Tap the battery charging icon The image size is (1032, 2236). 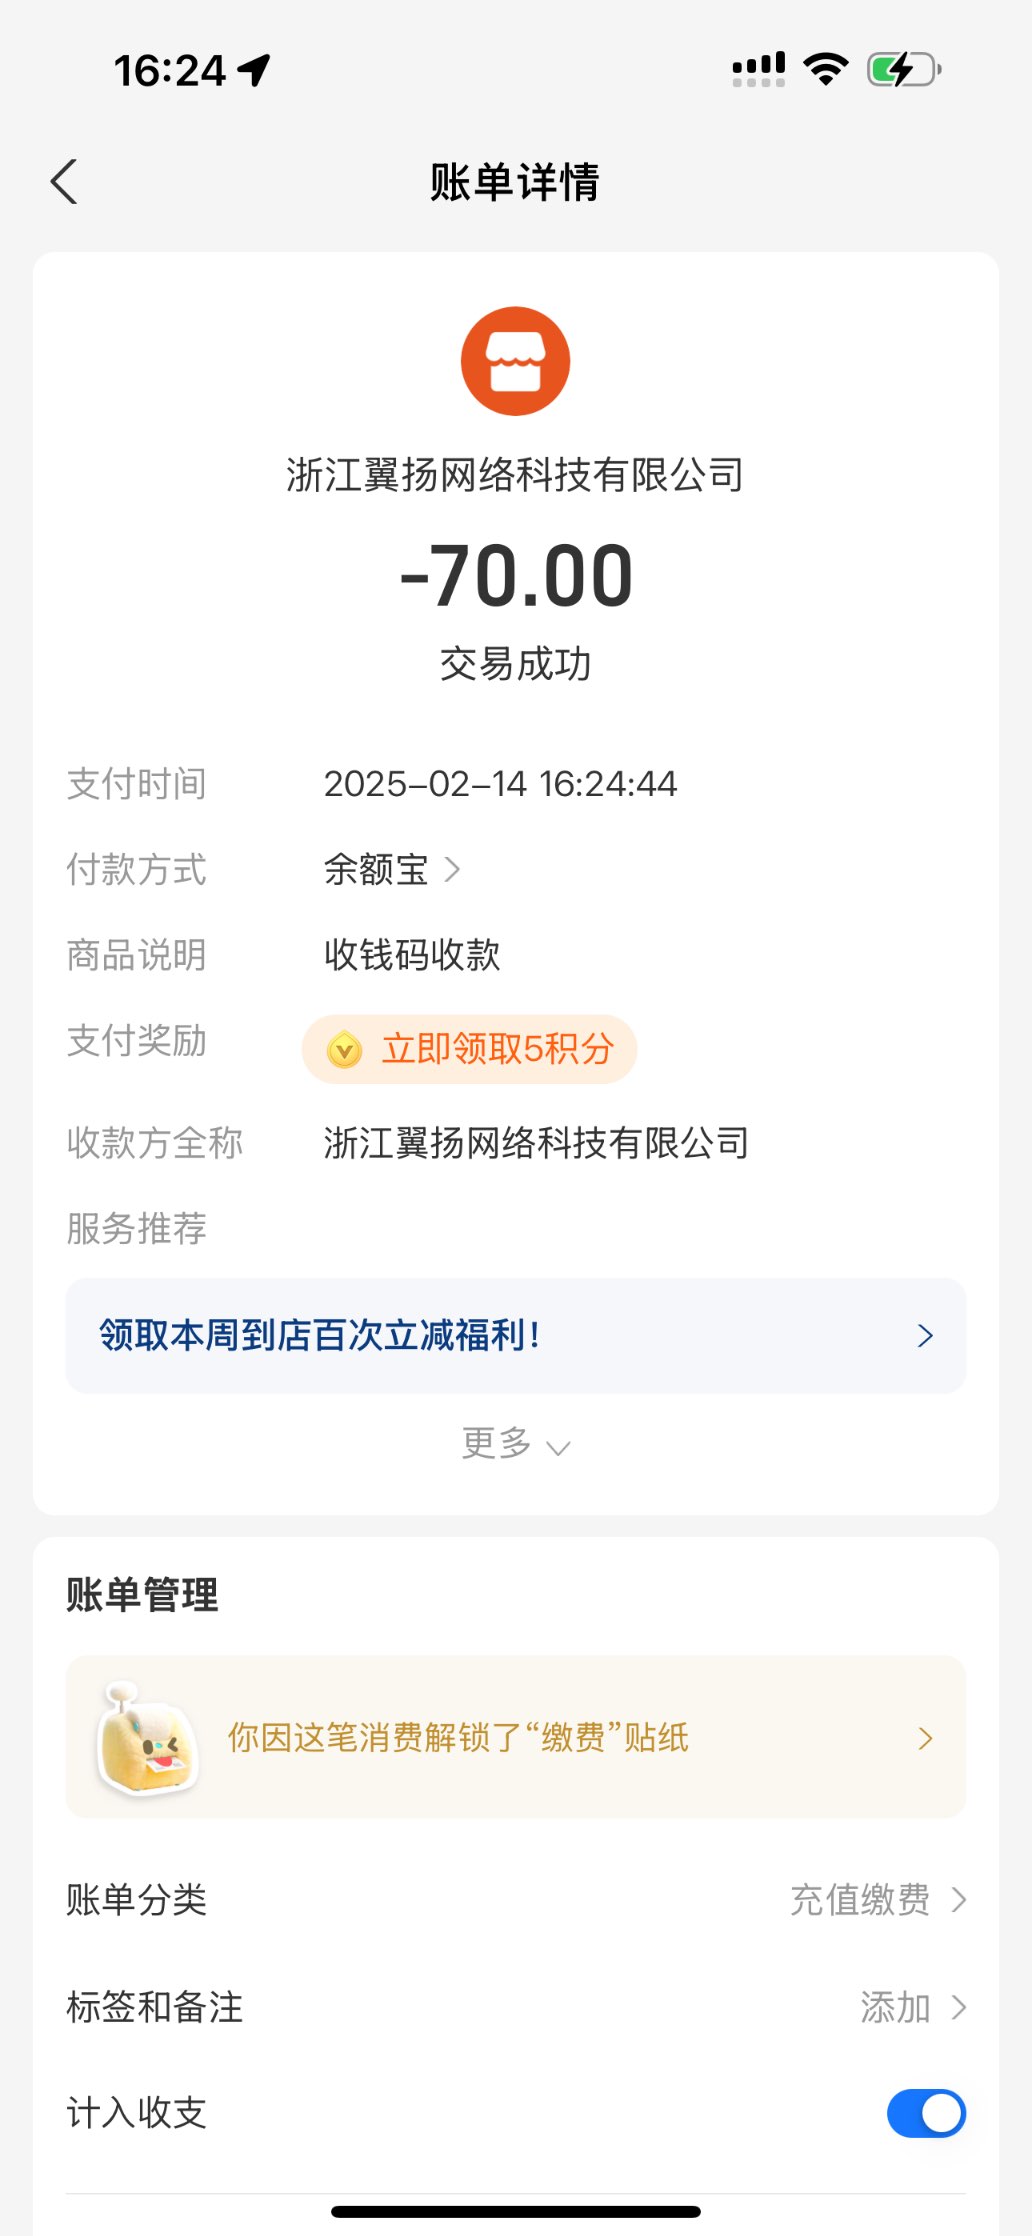904,69
